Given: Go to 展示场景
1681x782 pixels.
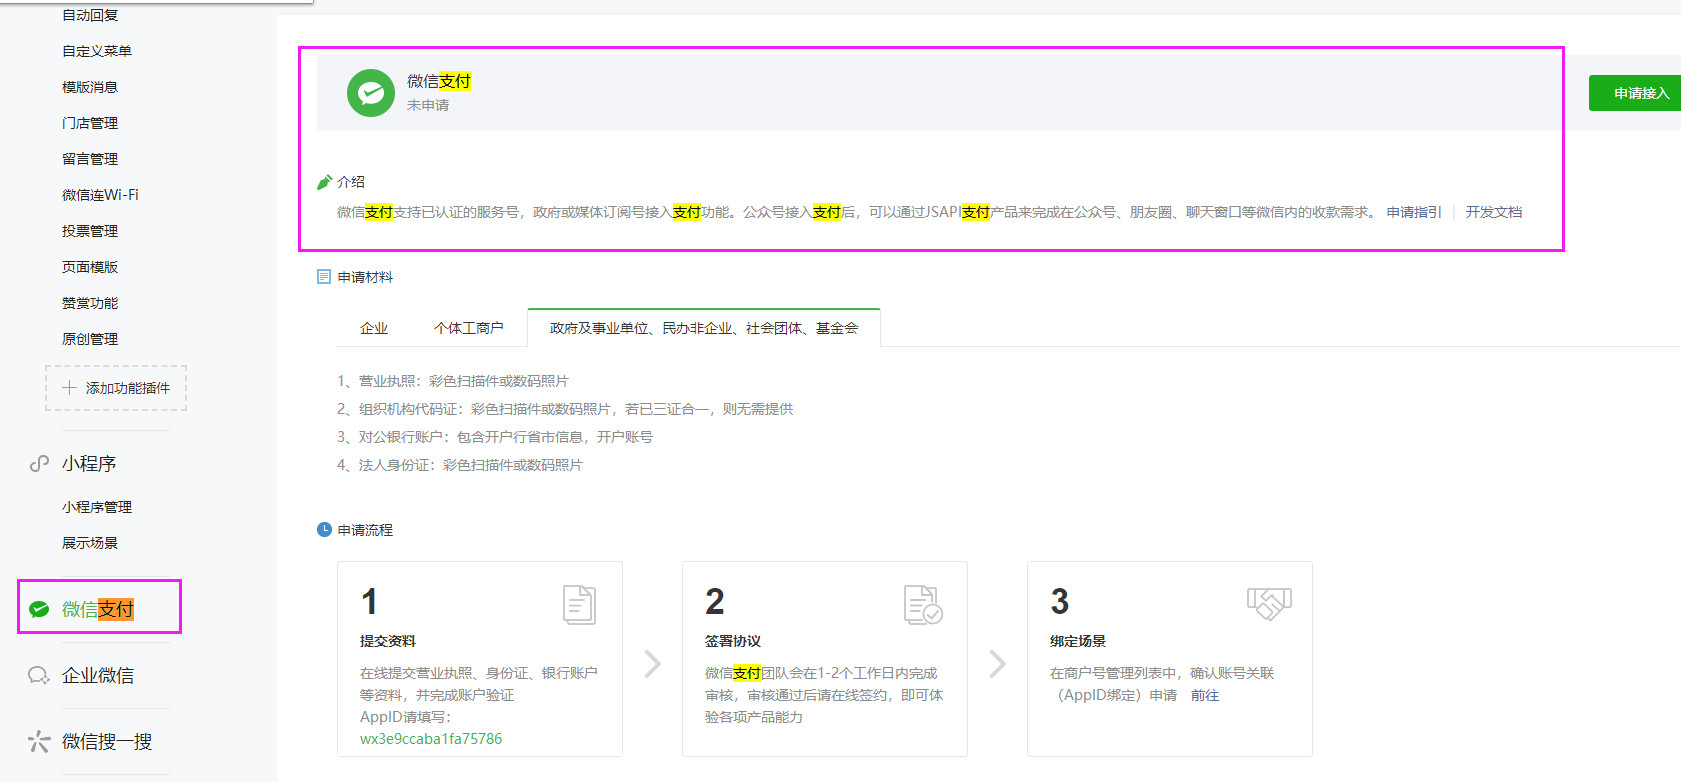Looking at the screenshot, I should coord(90,543).
